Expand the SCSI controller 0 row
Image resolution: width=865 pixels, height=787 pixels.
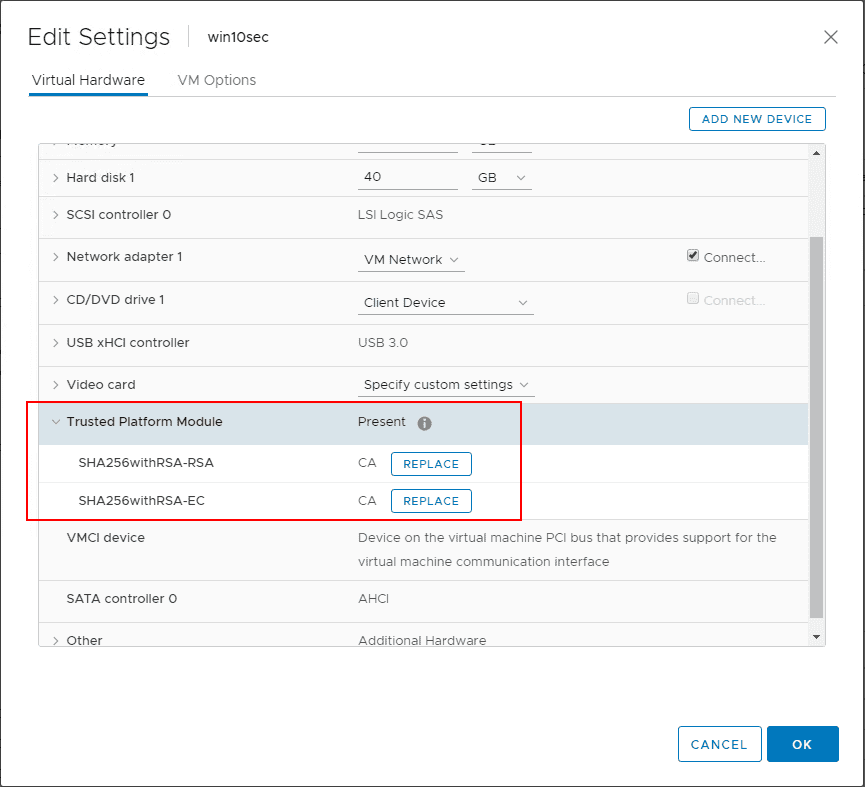coord(56,215)
